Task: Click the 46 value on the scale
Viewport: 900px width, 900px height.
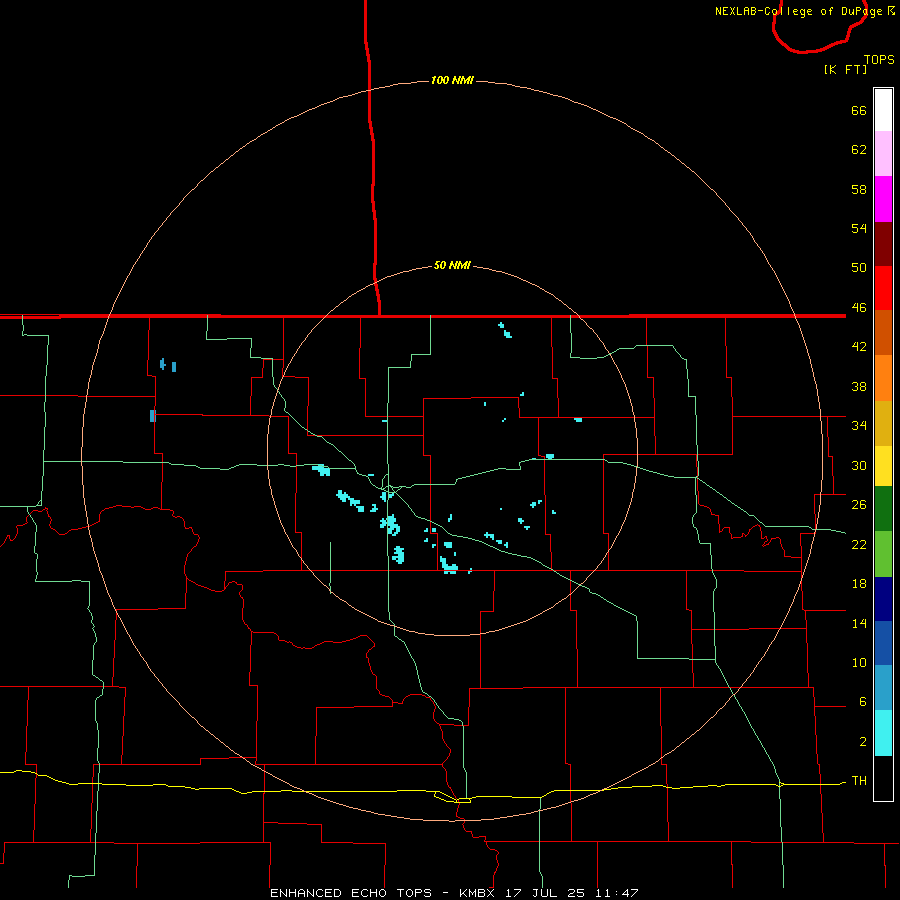Action: (x=859, y=308)
